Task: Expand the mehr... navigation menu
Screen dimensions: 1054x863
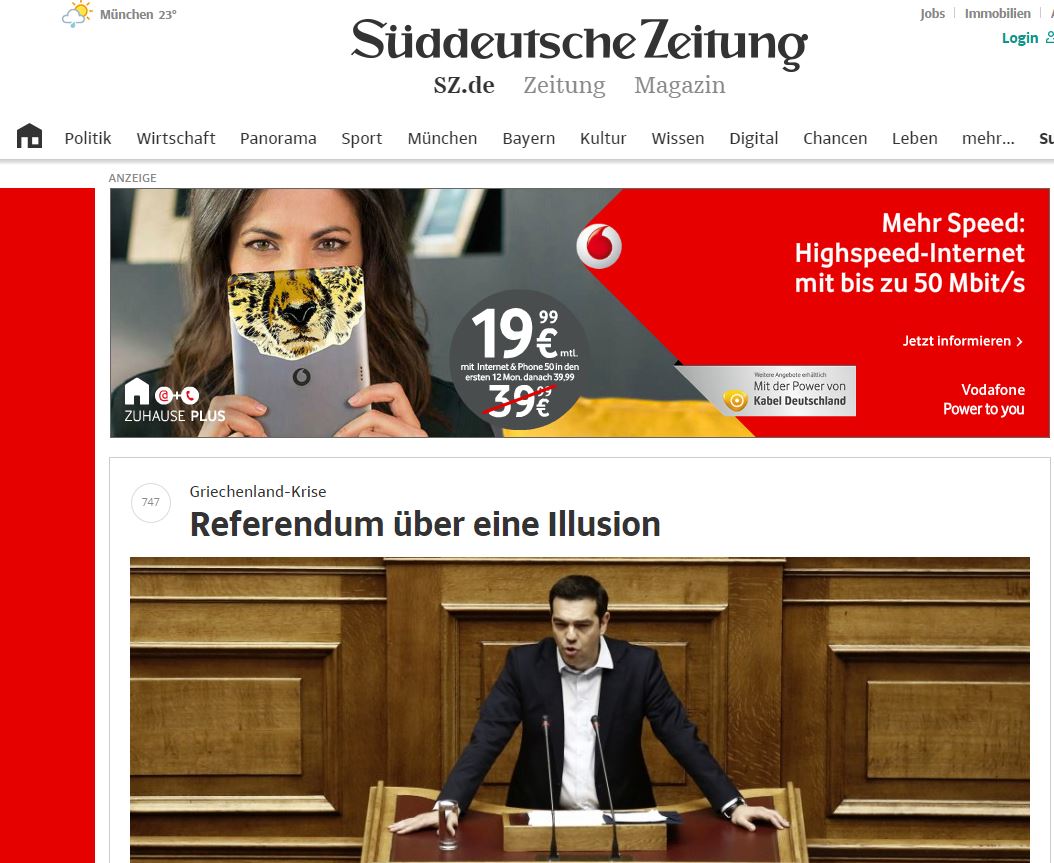Action: pyautogui.click(x=988, y=138)
